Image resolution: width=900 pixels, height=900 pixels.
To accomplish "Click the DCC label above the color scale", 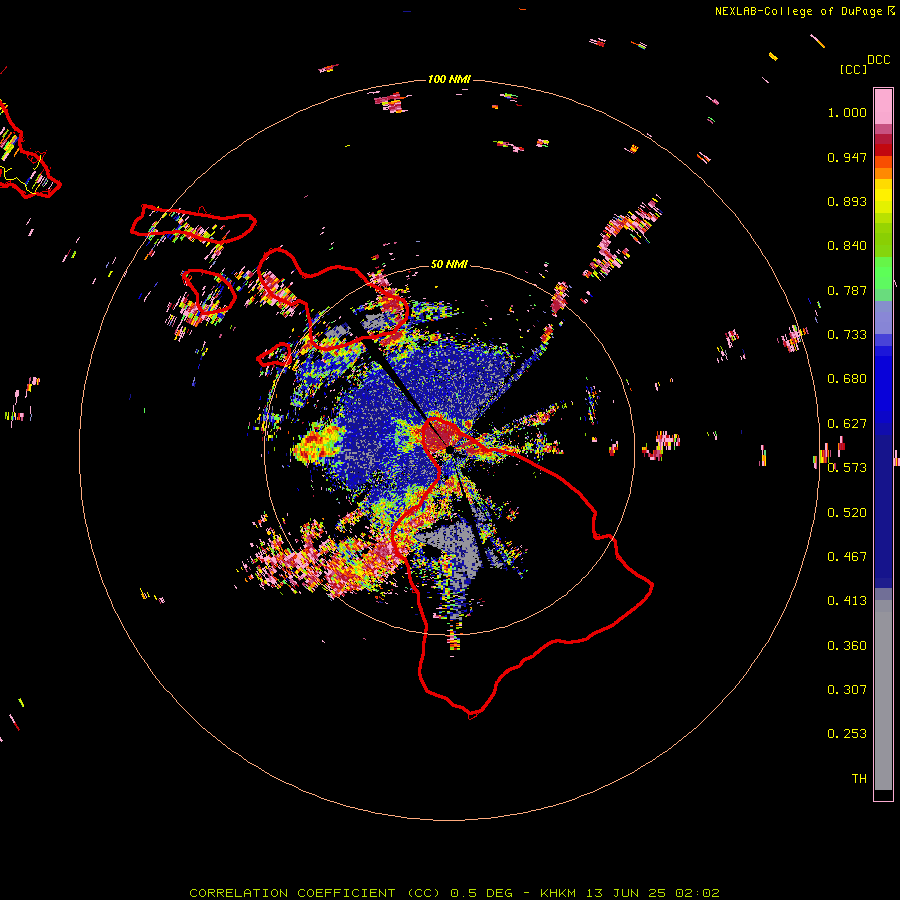I will (x=879, y=60).
